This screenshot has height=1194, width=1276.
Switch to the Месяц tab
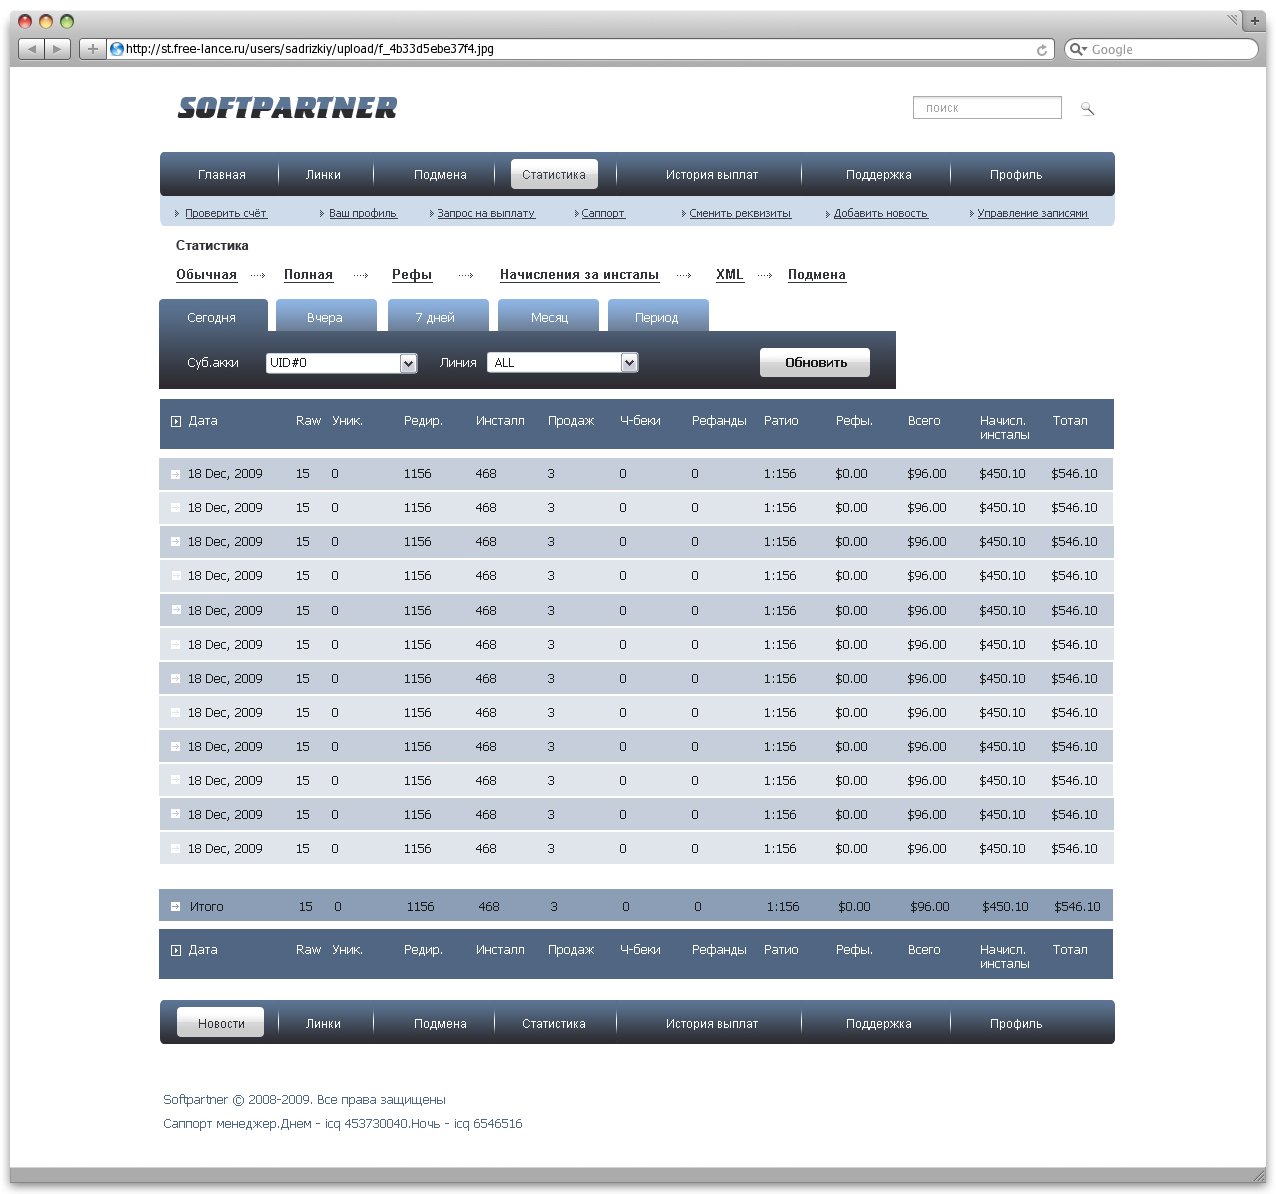[x=549, y=317]
